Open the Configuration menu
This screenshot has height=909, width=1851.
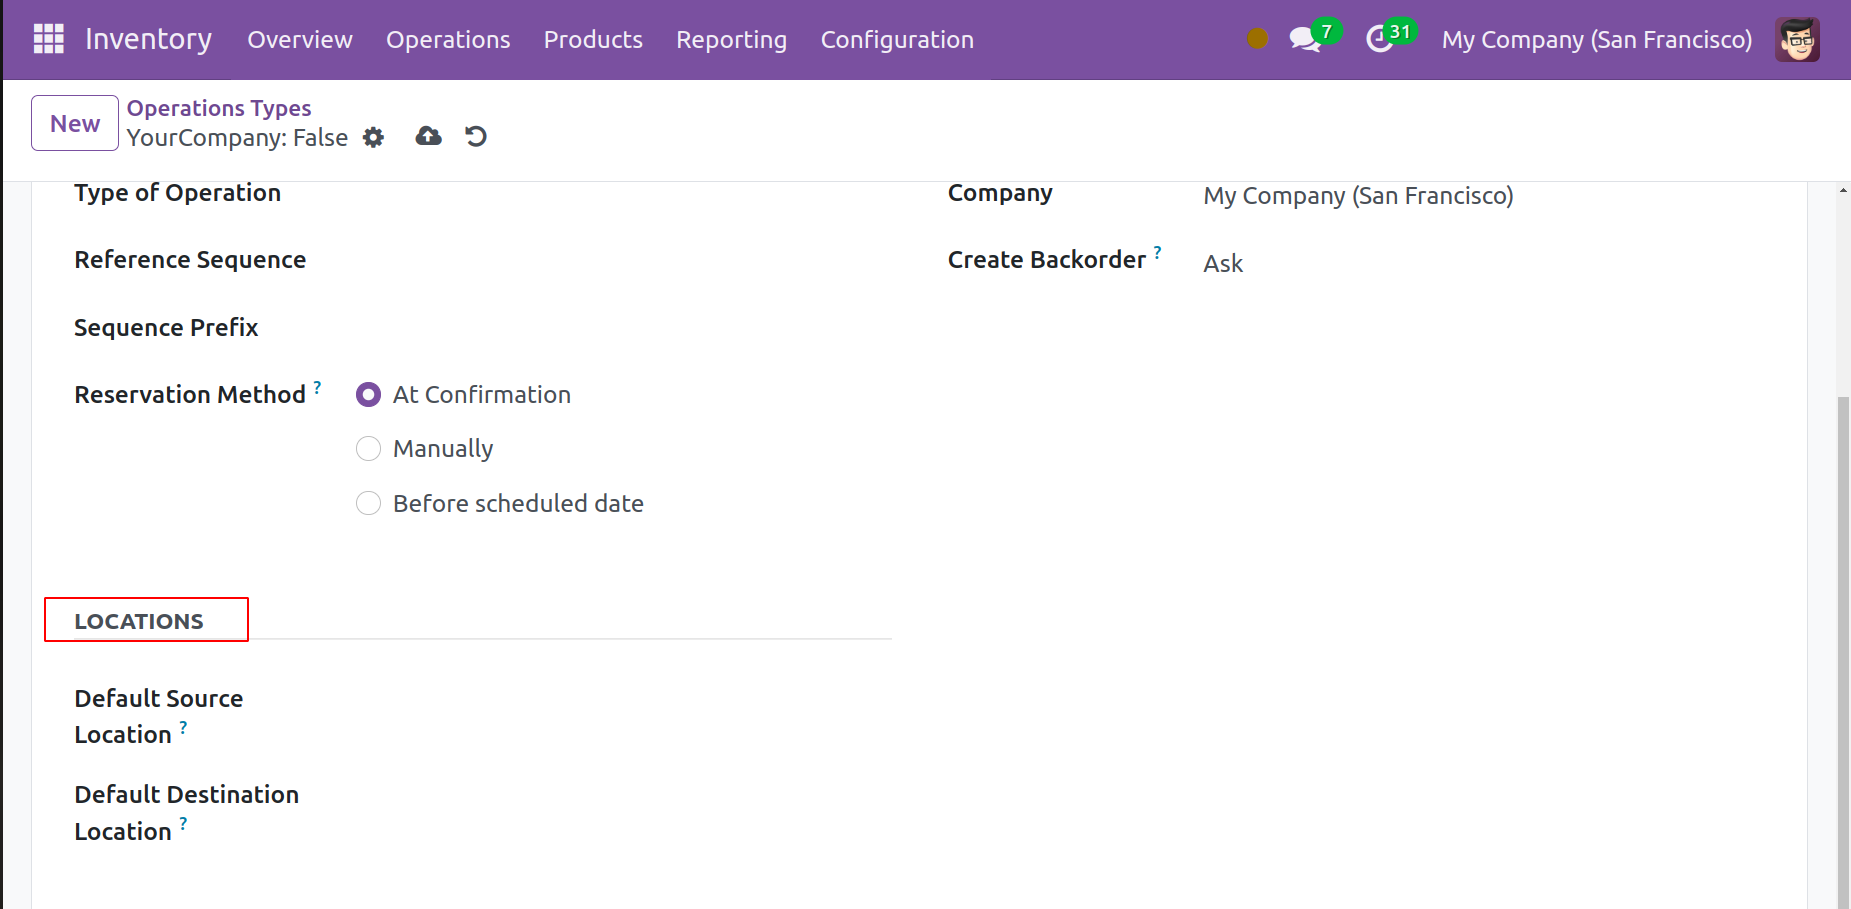pos(896,40)
